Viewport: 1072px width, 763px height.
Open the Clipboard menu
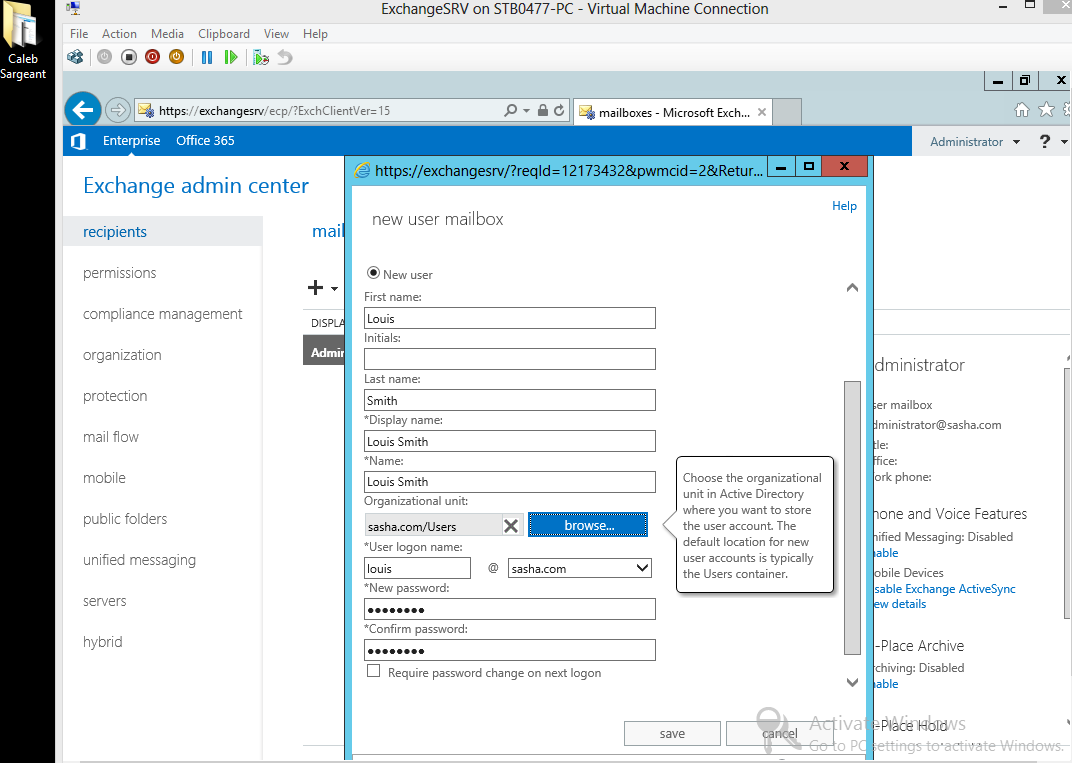tap(224, 34)
